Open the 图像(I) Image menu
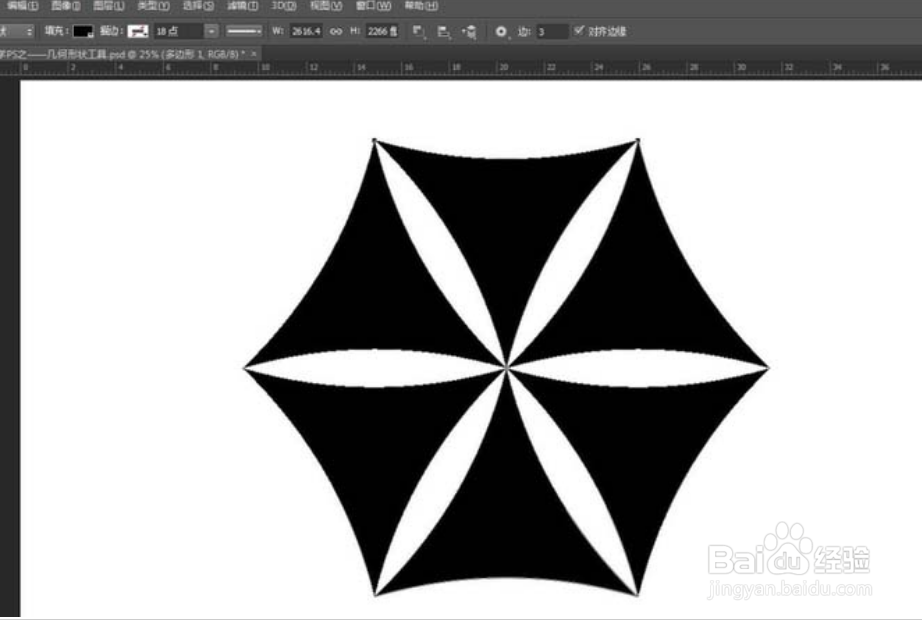 click(x=65, y=6)
